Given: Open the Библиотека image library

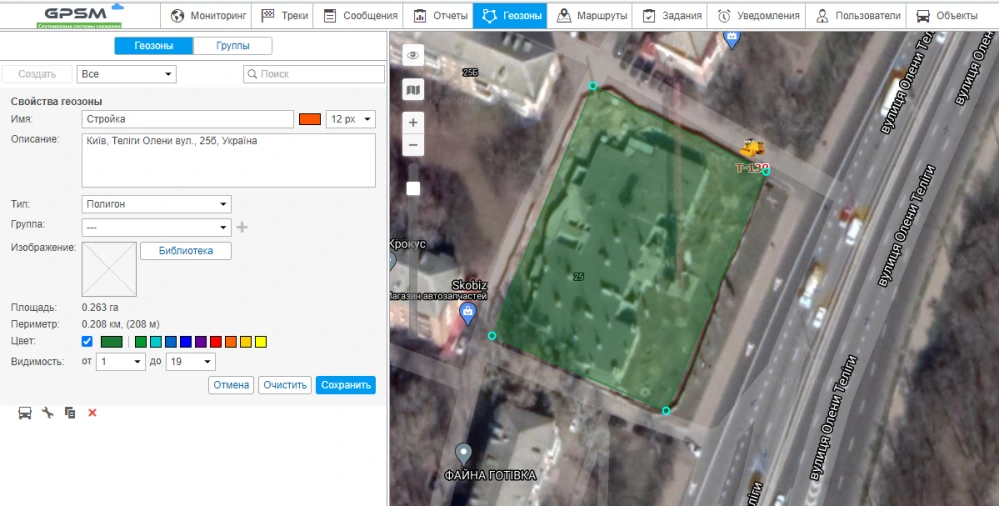Looking at the screenshot, I should pos(185,251).
